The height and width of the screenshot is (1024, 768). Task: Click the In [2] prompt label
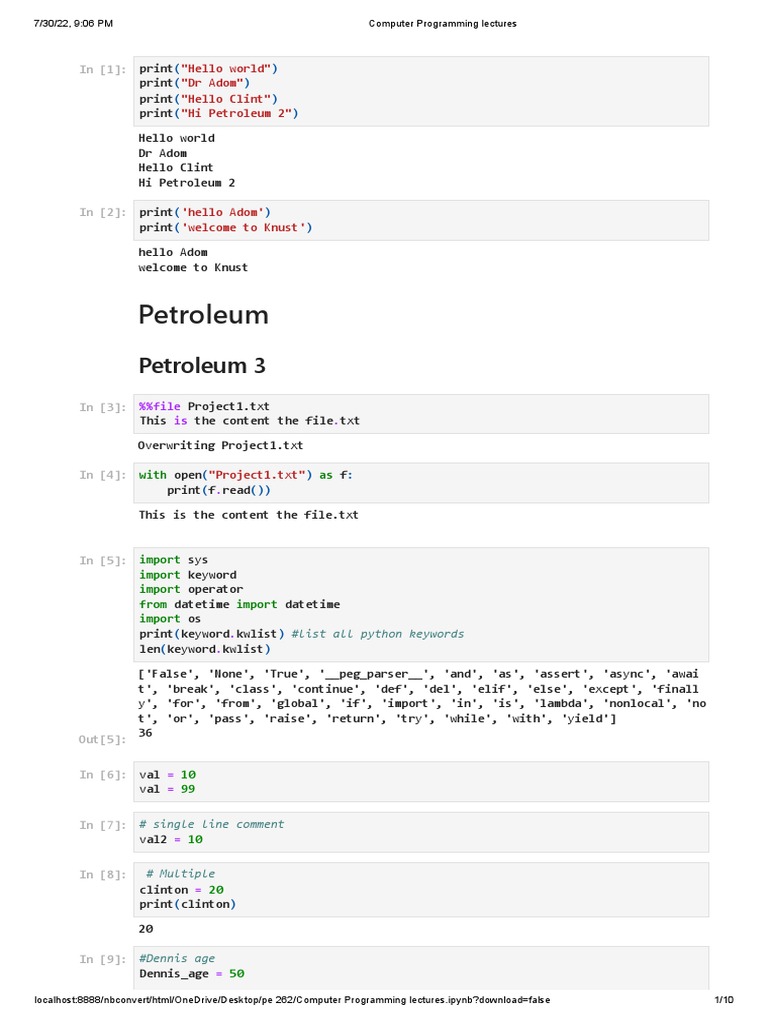coord(103,212)
